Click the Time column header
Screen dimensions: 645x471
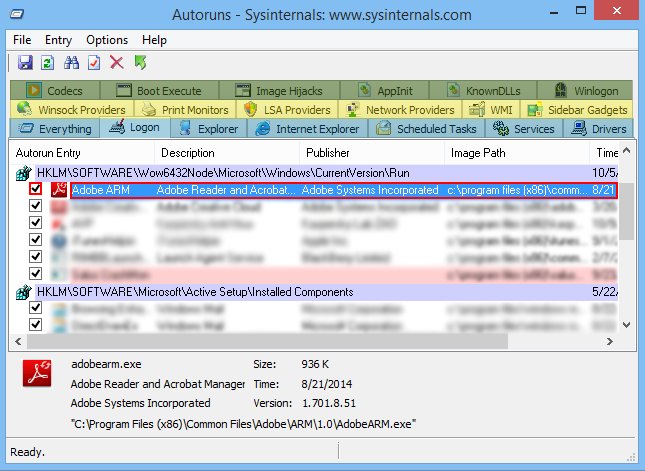tap(604, 153)
